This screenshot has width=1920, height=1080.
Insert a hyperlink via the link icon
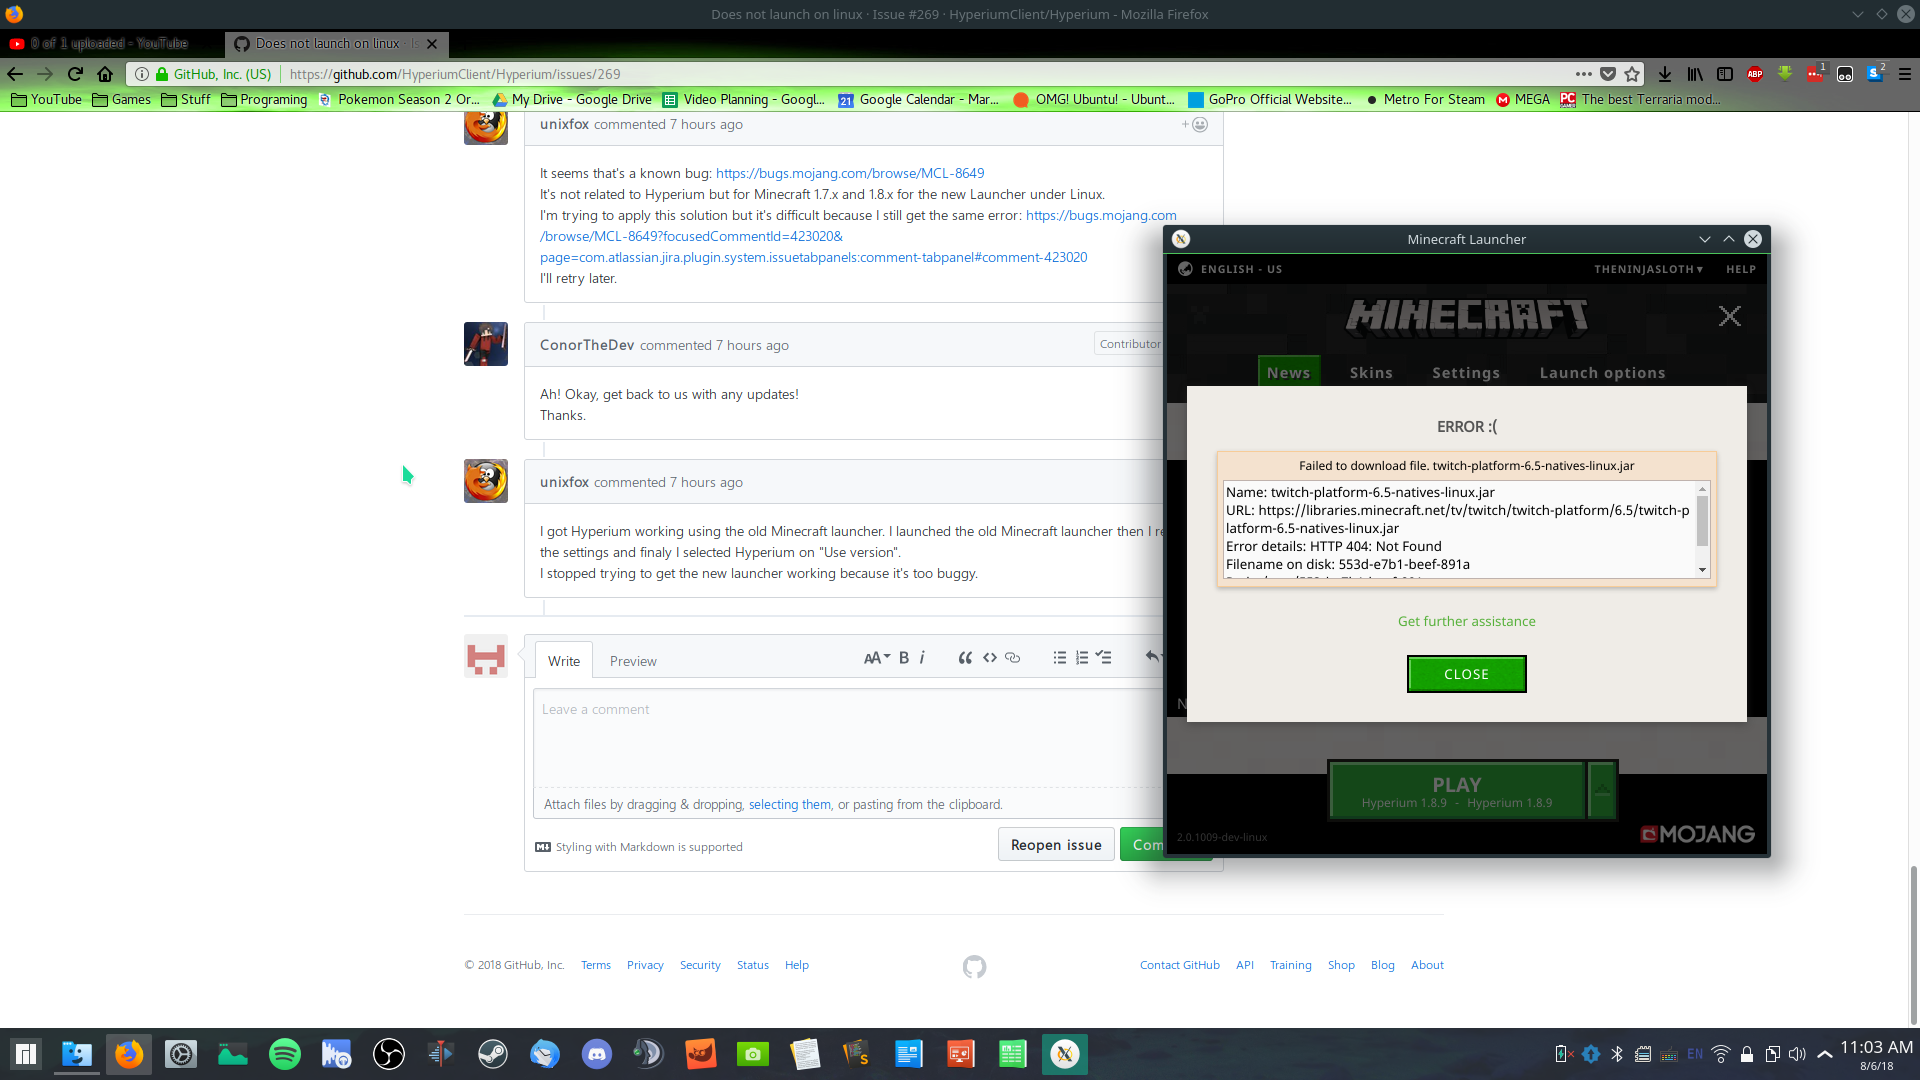[x=1012, y=657]
